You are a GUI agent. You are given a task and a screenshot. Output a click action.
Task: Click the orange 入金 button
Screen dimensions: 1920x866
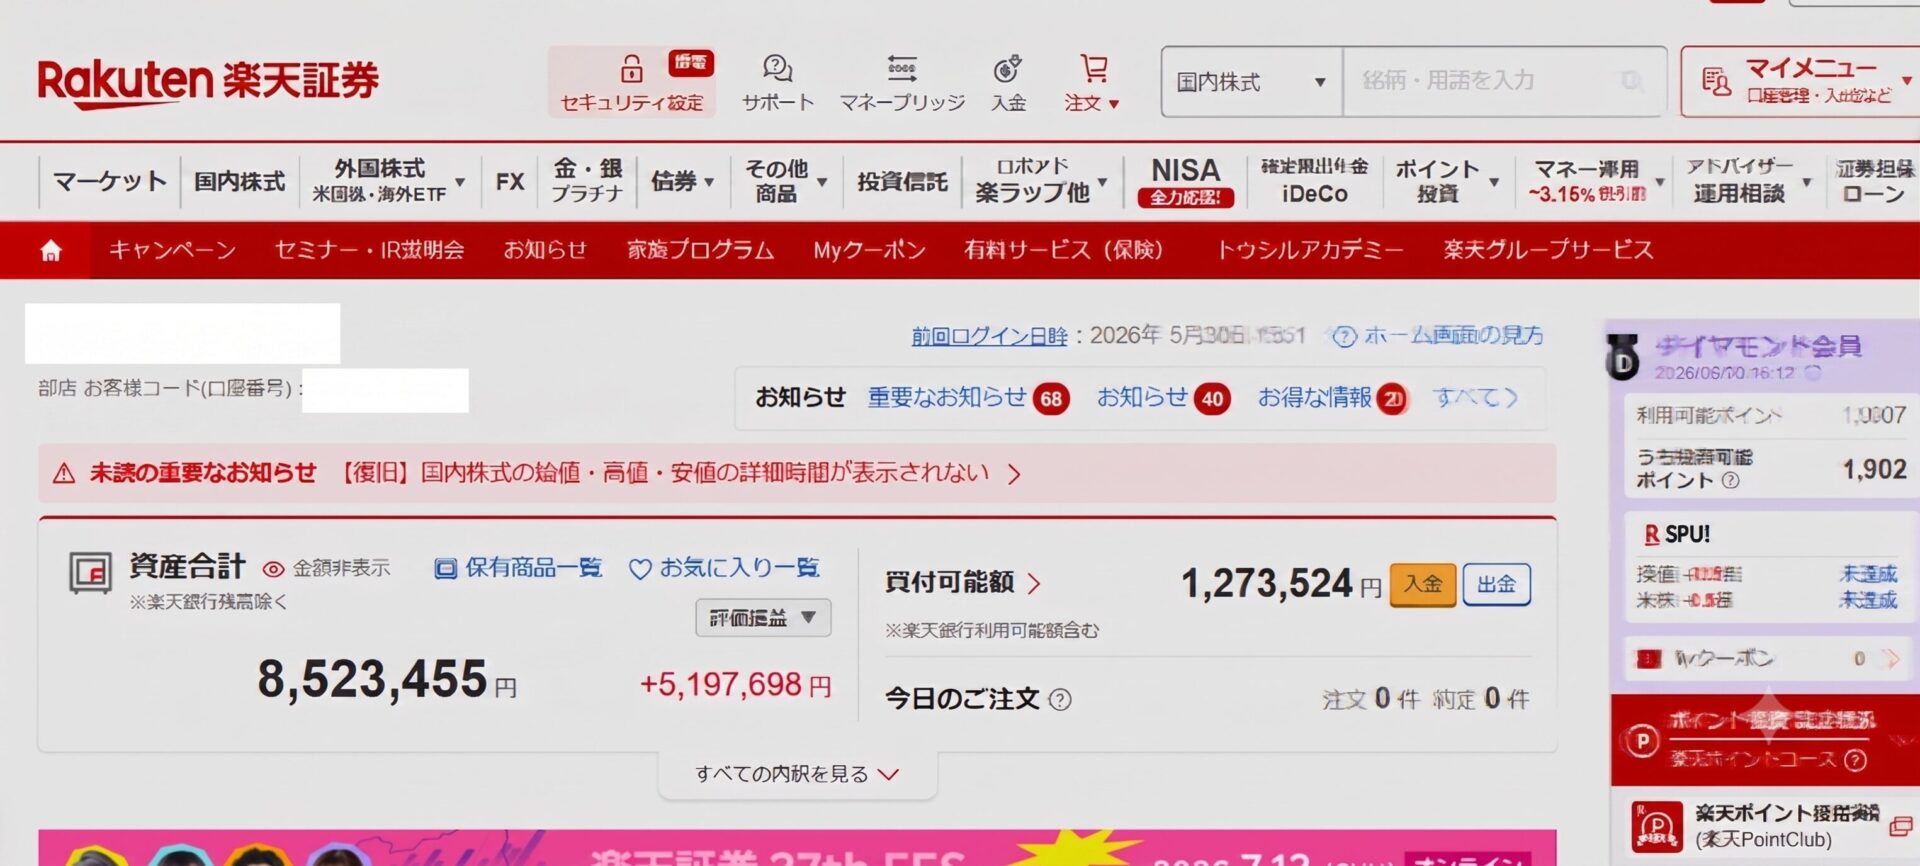tap(1422, 585)
